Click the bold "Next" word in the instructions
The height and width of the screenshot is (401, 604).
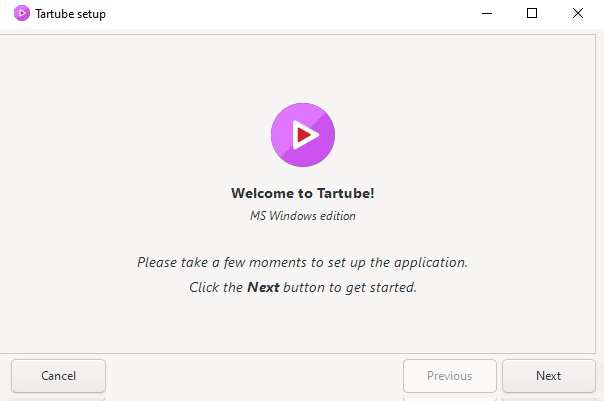pos(263,287)
